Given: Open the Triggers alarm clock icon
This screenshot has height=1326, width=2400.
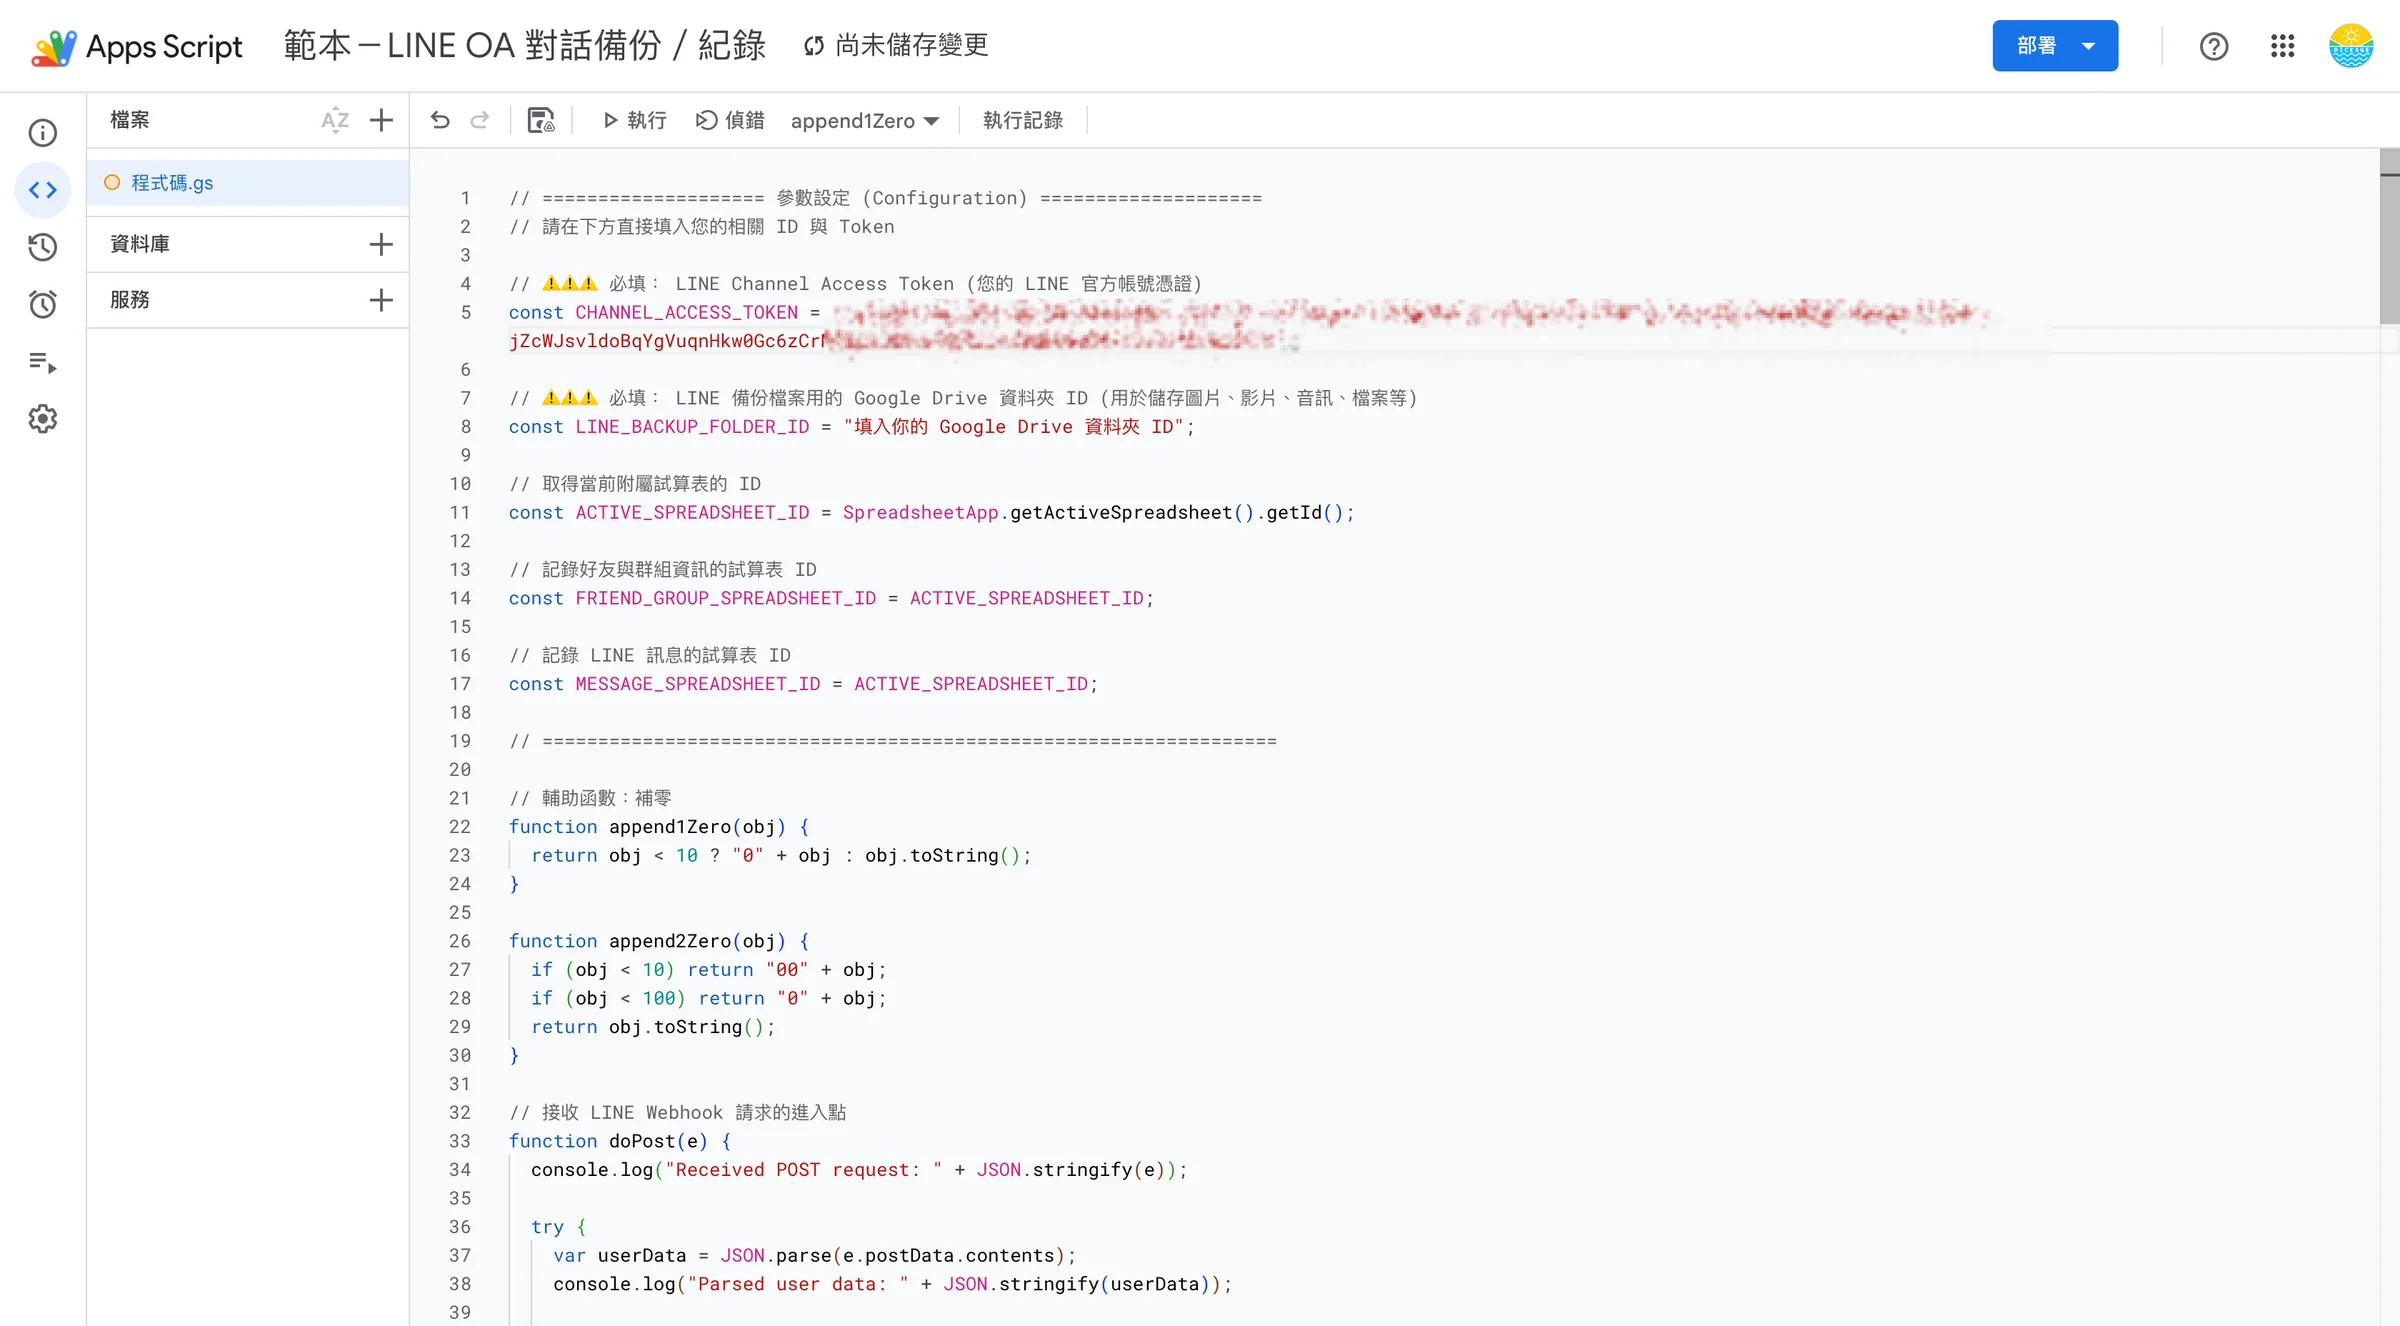Looking at the screenshot, I should (x=43, y=304).
